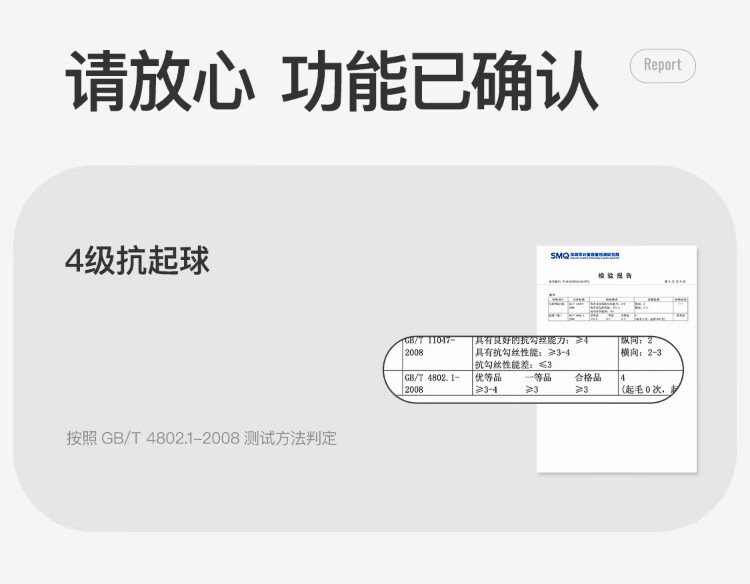Image resolution: width=750 pixels, height=584 pixels.
Task: Click the SMQ logo on the report
Action: click(x=558, y=256)
